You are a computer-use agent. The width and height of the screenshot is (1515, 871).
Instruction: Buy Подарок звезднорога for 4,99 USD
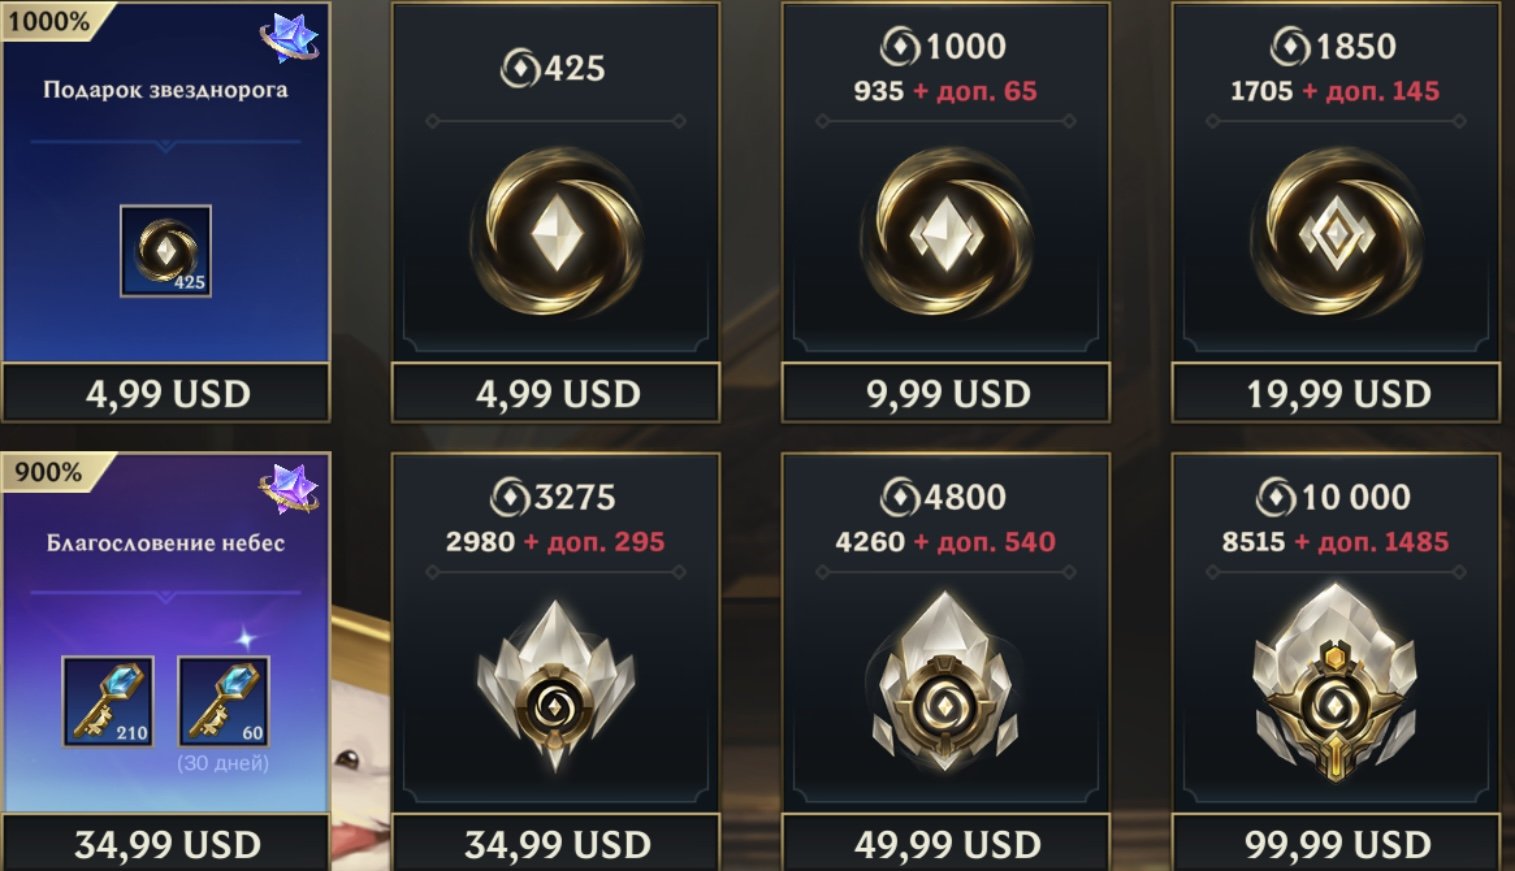[x=166, y=393]
